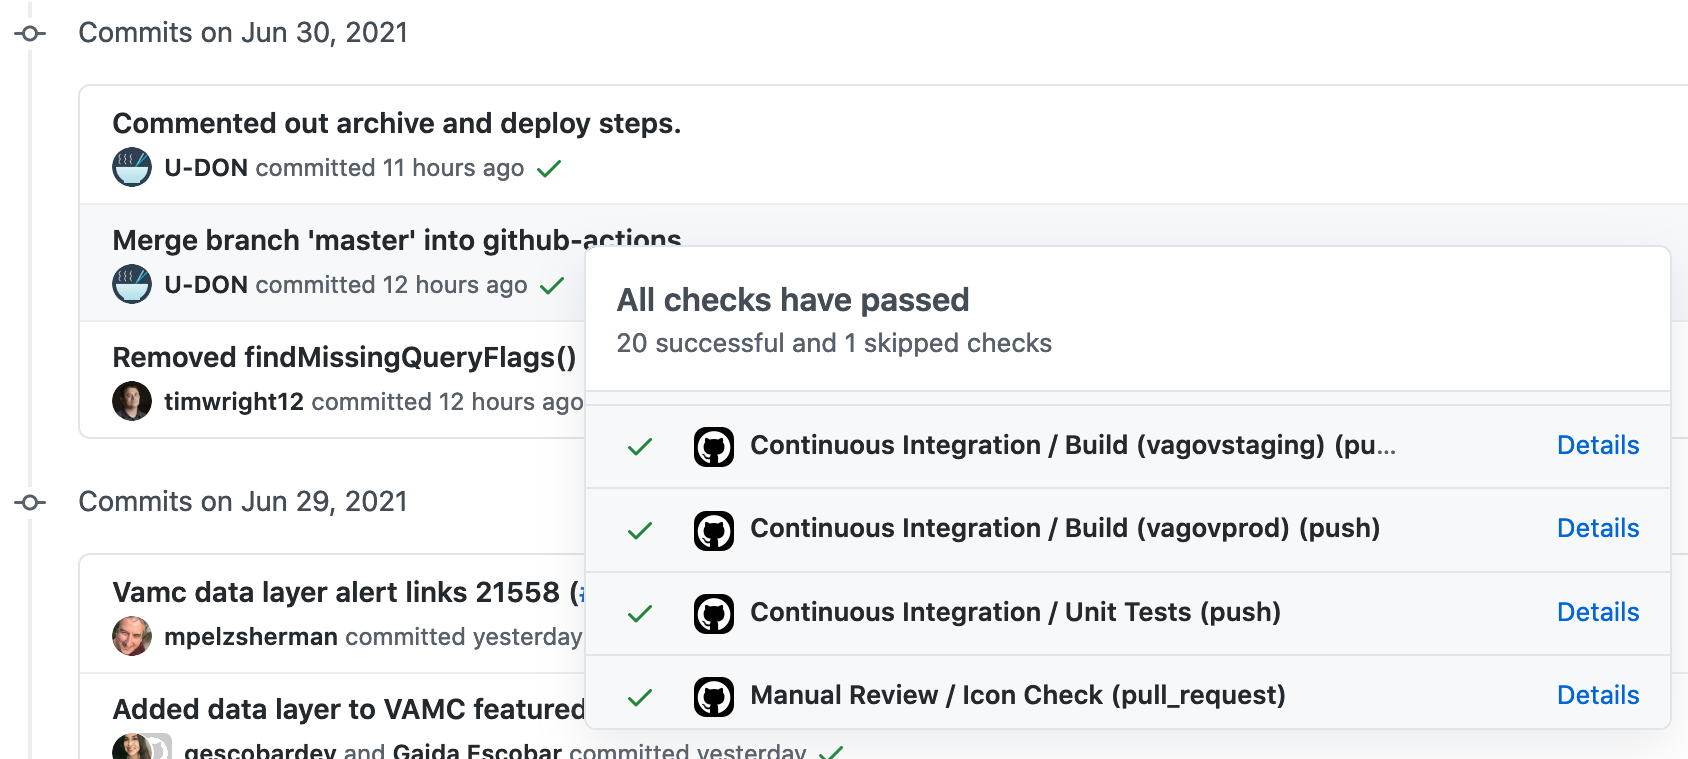This screenshot has width=1688, height=759.
Task: View Details of Manual Review Icon Check
Action: (1597, 695)
